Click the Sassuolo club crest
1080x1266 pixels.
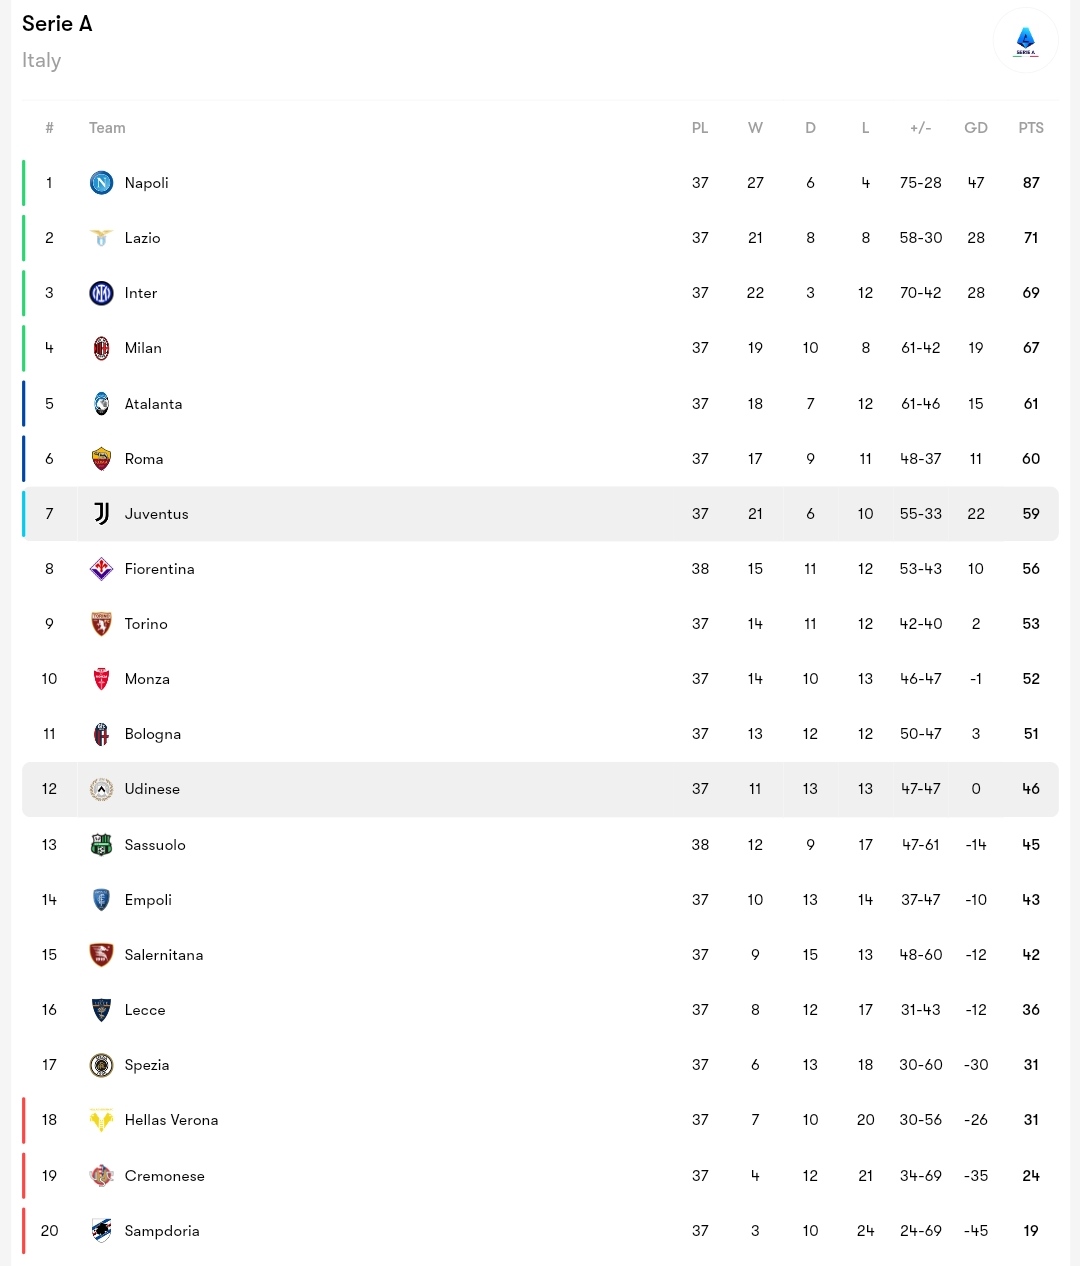(x=101, y=845)
